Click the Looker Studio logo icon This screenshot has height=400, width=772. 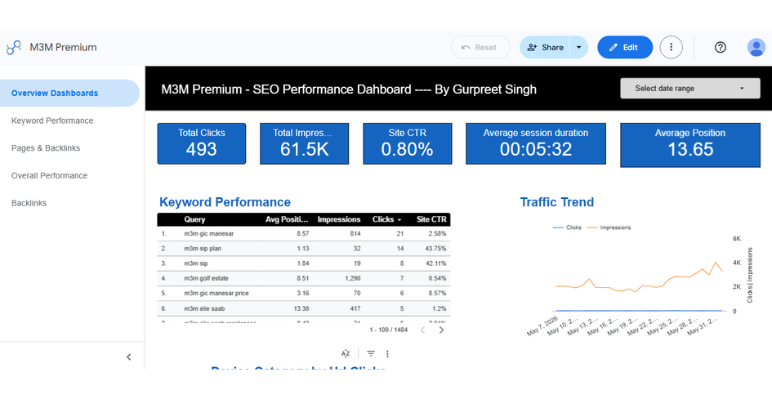click(x=13, y=47)
